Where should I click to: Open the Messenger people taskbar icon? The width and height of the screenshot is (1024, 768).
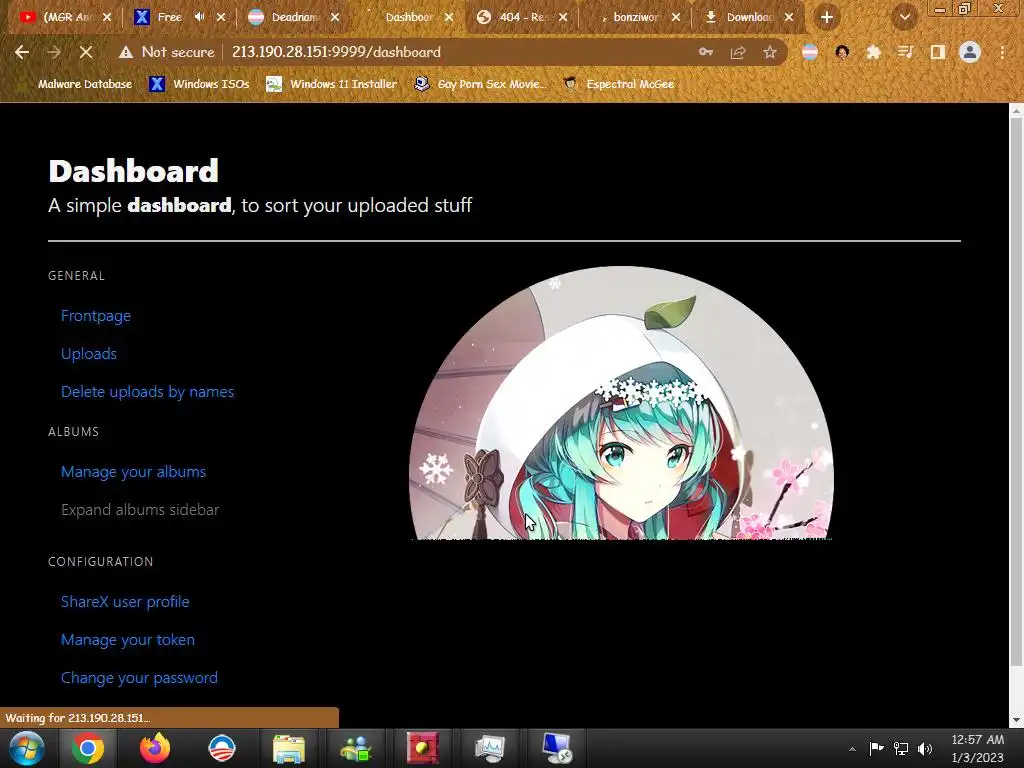(x=355, y=748)
